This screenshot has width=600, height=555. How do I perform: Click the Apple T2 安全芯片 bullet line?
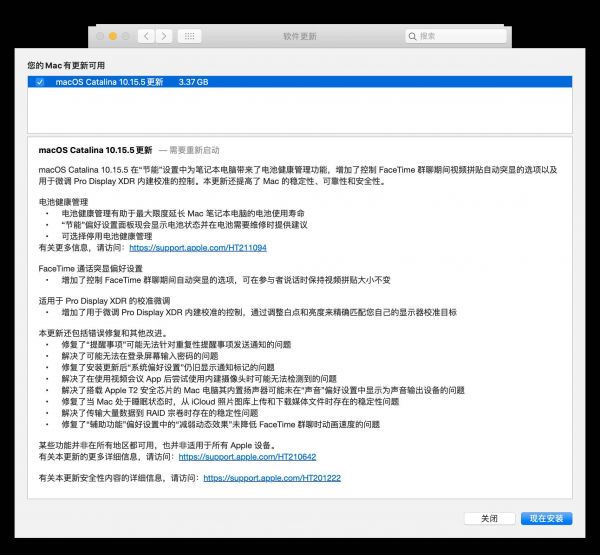click(x=263, y=390)
